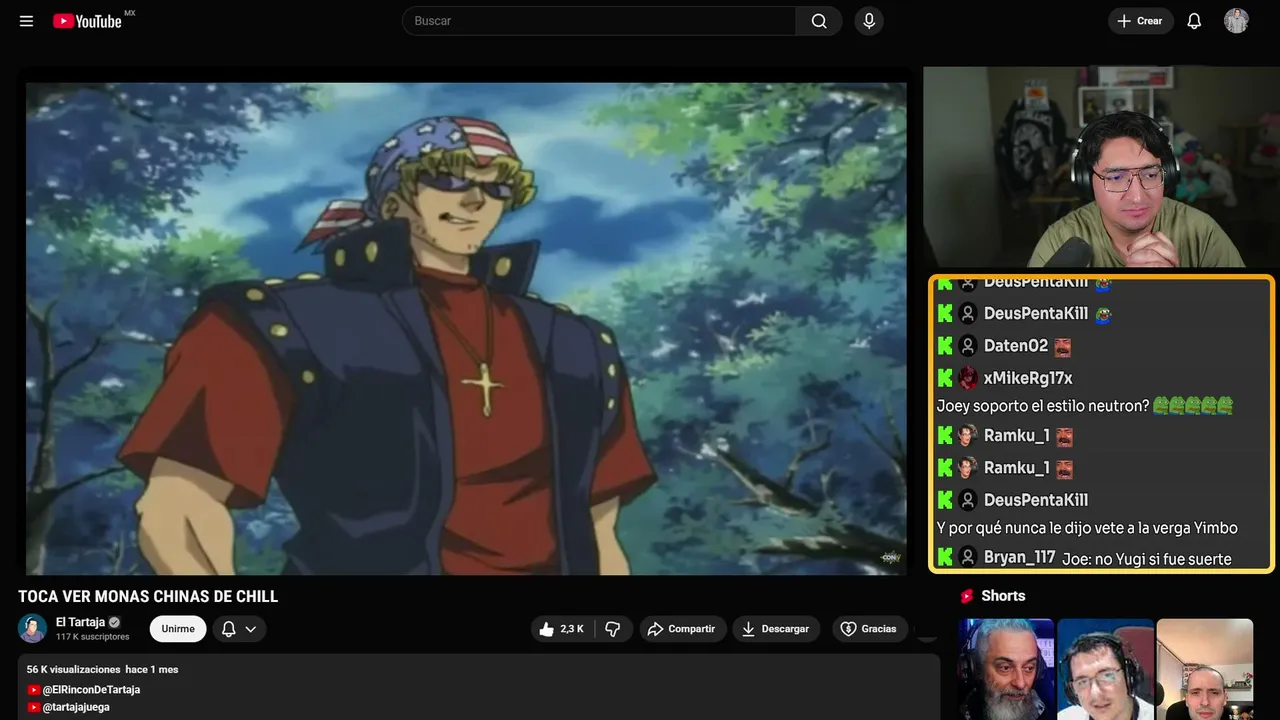This screenshot has width=1280, height=720.
Task: Click chat username Daten02
Action: pos(1016,346)
